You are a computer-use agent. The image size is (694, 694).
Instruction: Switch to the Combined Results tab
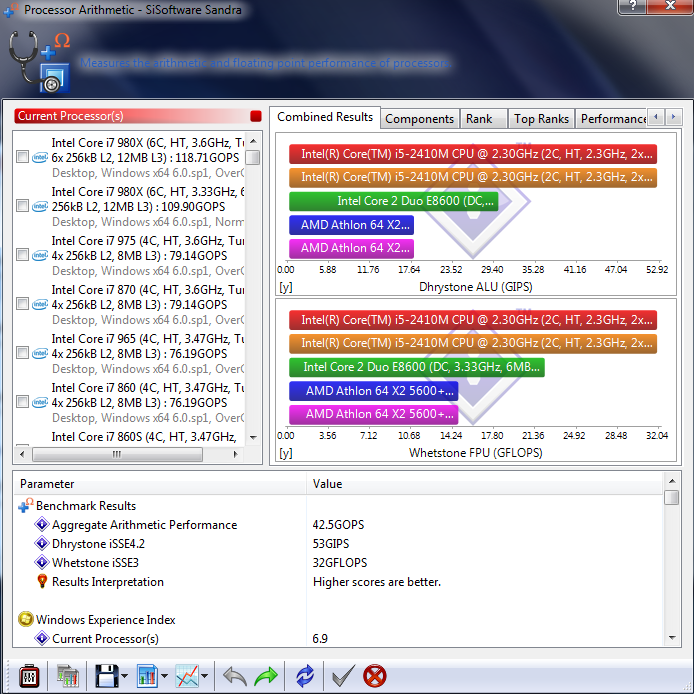pyautogui.click(x=325, y=117)
